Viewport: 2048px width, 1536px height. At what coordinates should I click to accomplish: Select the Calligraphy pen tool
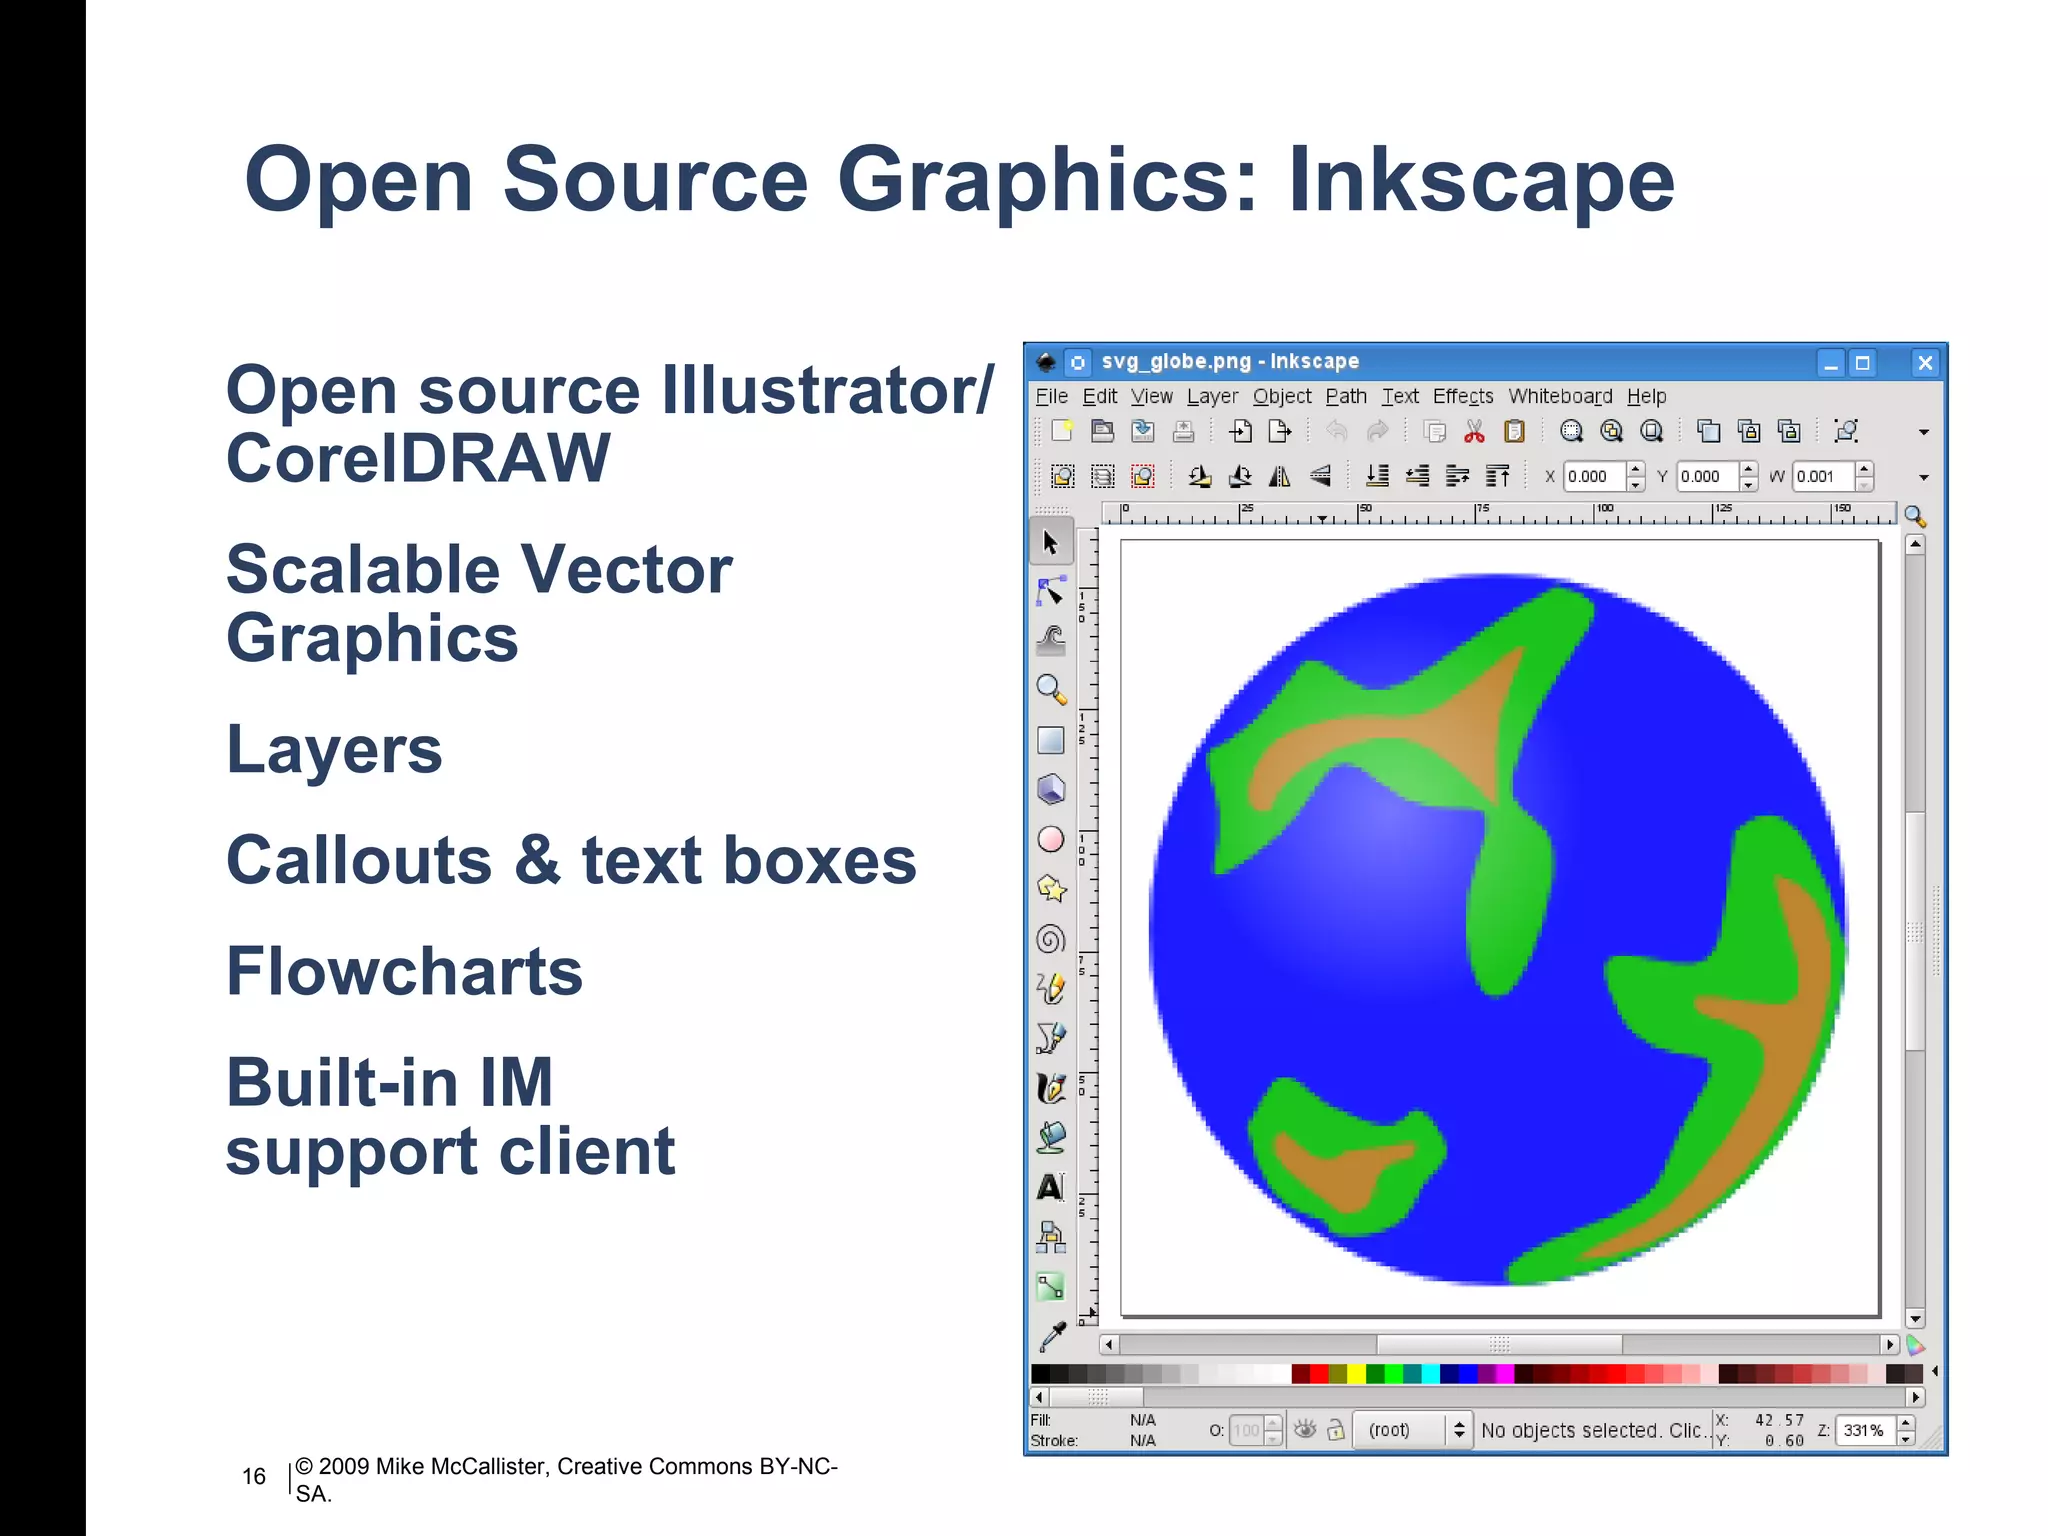tap(1050, 1087)
